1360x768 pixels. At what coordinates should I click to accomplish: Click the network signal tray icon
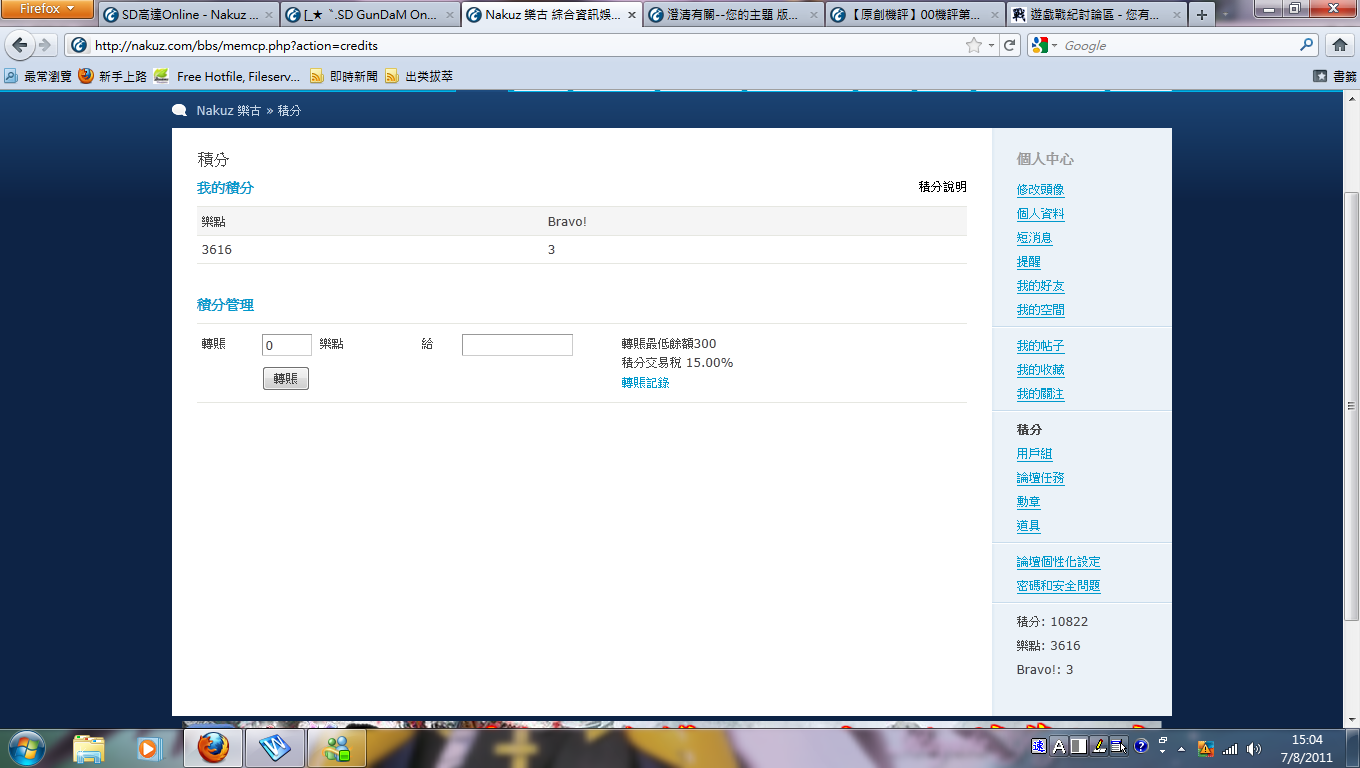tap(1230, 748)
